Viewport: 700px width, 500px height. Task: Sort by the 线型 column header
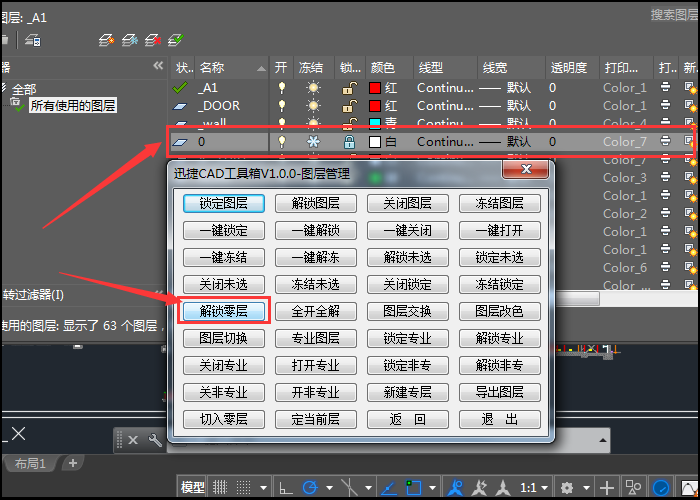[x=446, y=67]
